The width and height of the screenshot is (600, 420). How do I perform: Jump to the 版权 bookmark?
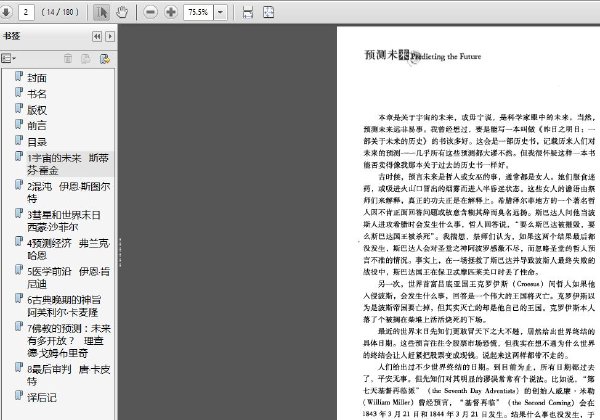pyautogui.click(x=37, y=110)
